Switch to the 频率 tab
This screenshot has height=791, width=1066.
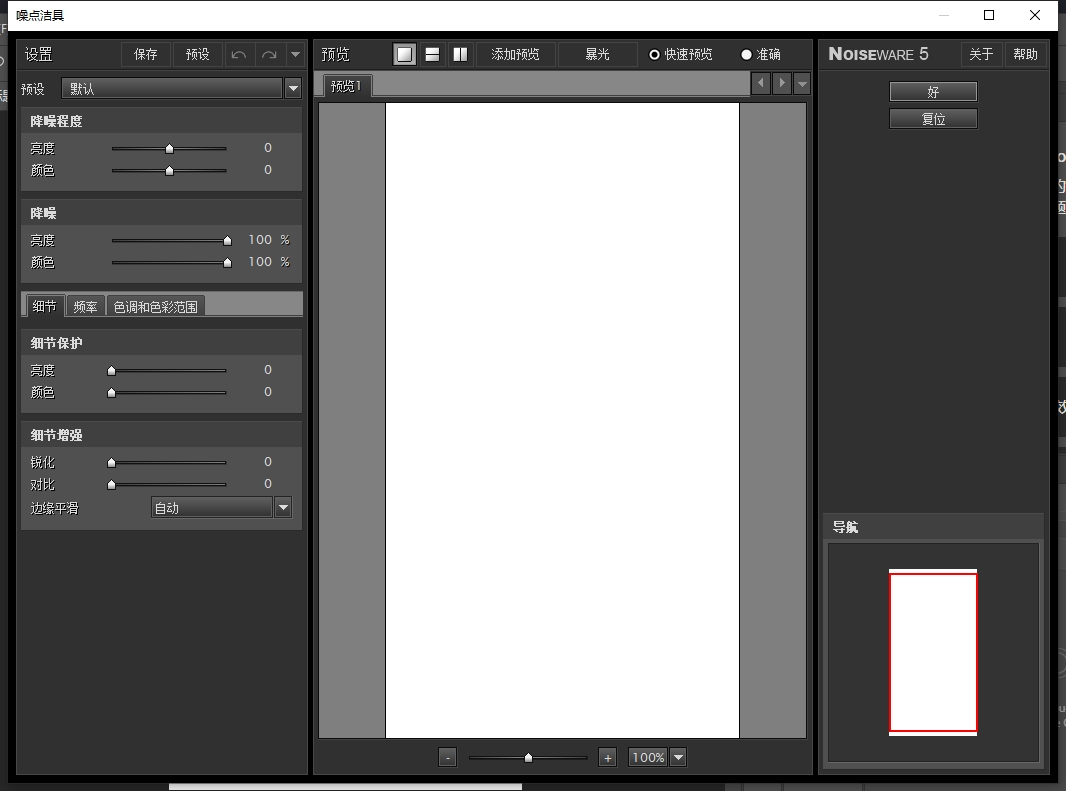pyautogui.click(x=86, y=305)
